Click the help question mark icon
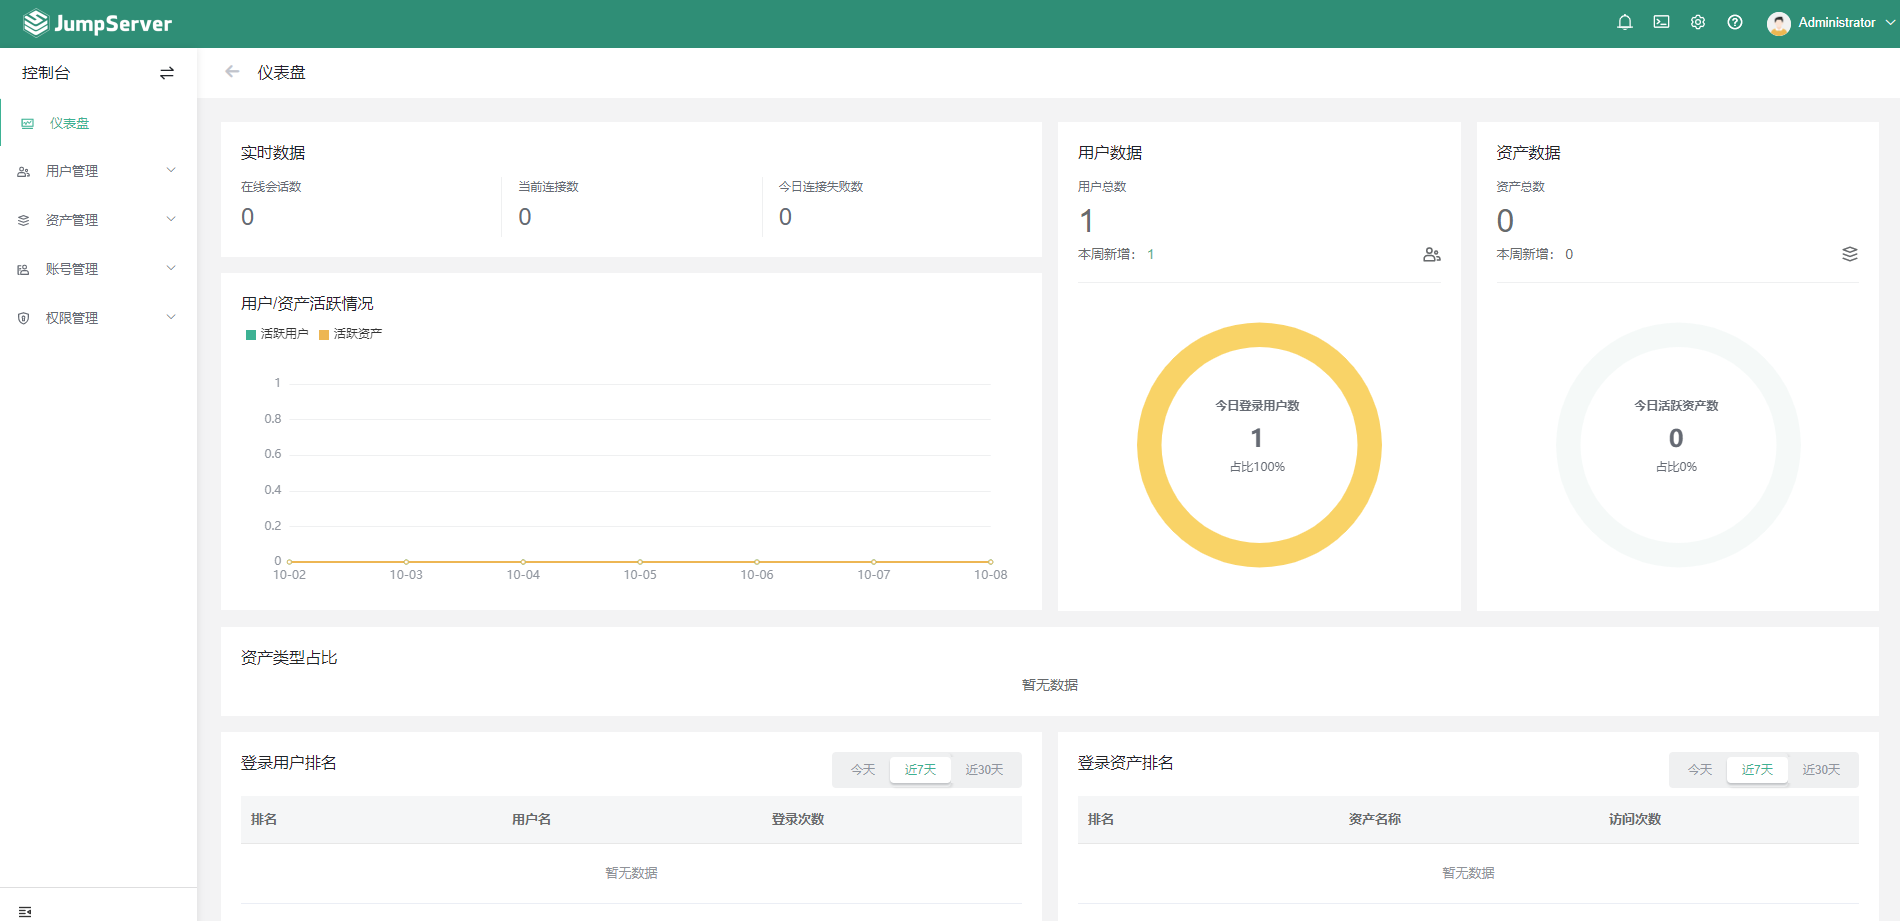1900x921 pixels. 1735,22
